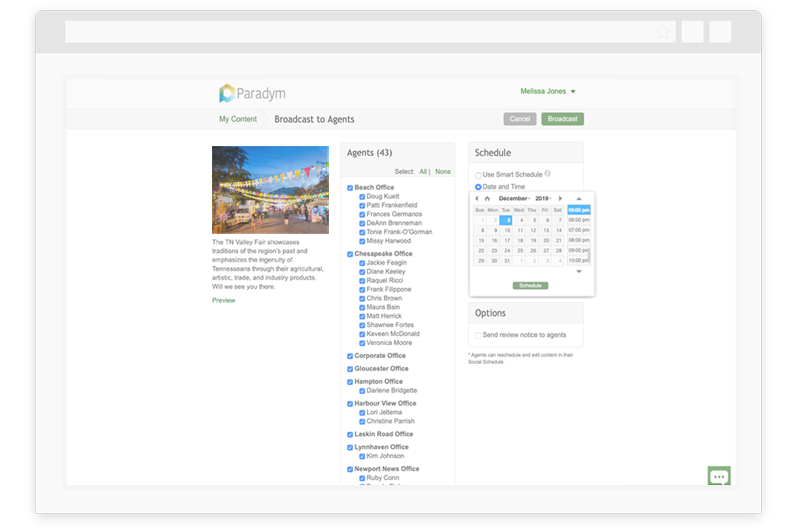796x531 pixels.
Task: Uncheck agent Matt Herrick
Action: click(362, 317)
